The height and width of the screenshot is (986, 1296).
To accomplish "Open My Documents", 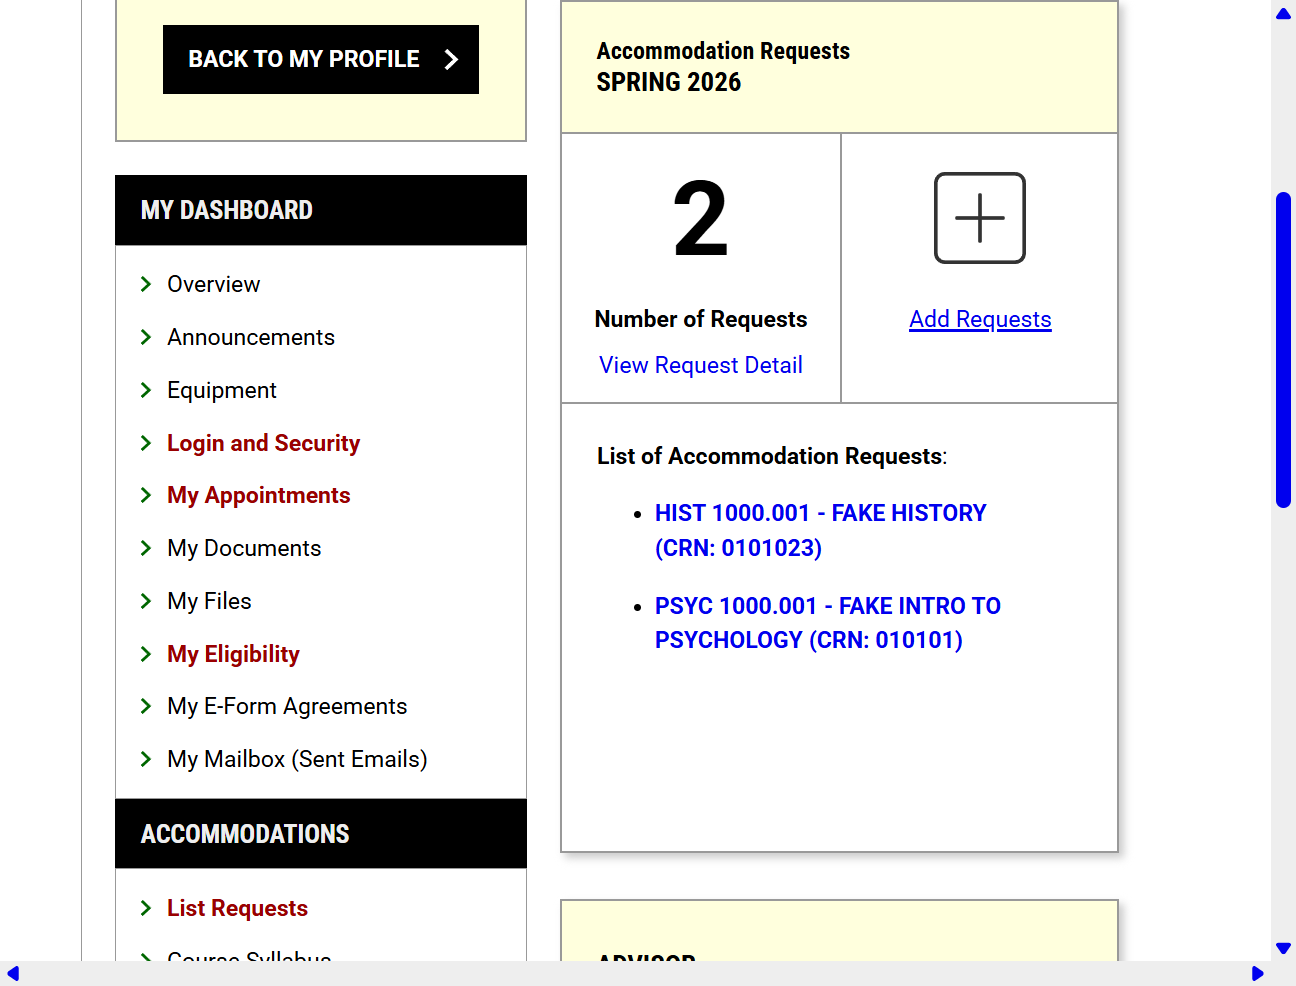I will tap(244, 548).
